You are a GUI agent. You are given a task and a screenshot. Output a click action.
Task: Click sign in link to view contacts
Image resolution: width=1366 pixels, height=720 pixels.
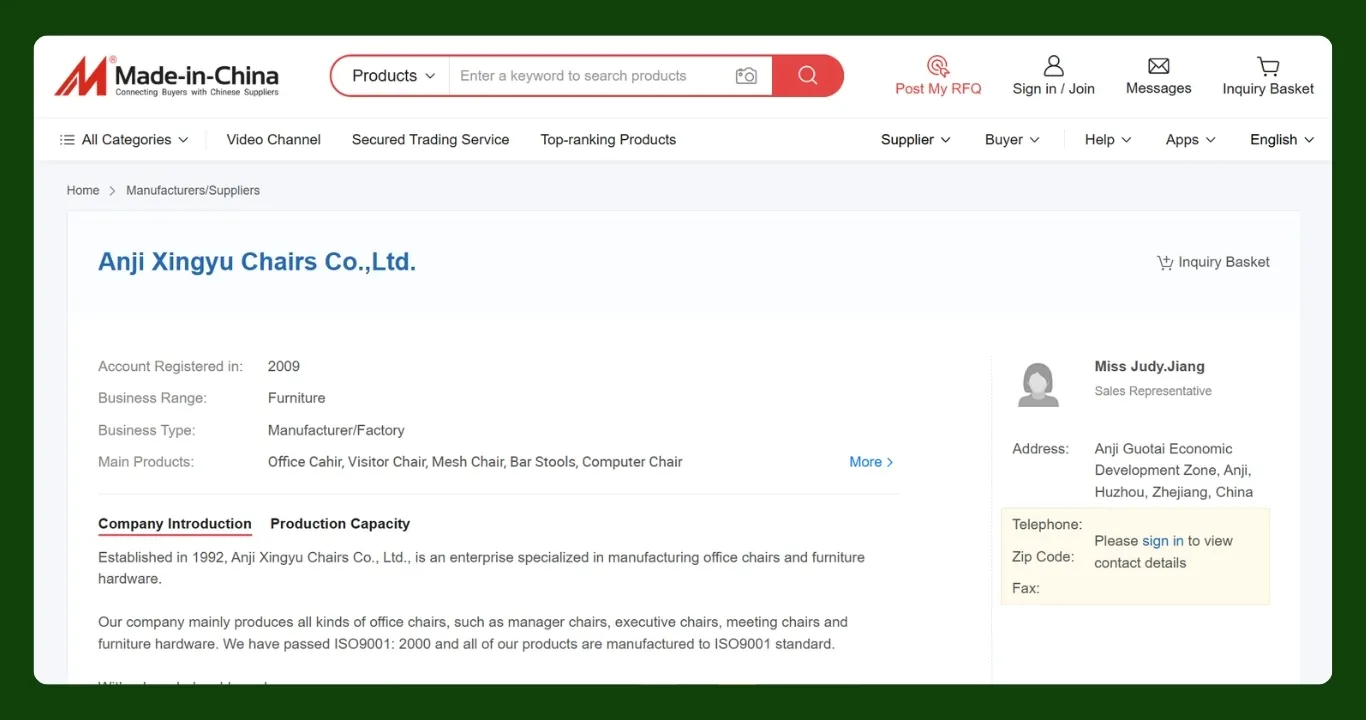tap(1163, 541)
